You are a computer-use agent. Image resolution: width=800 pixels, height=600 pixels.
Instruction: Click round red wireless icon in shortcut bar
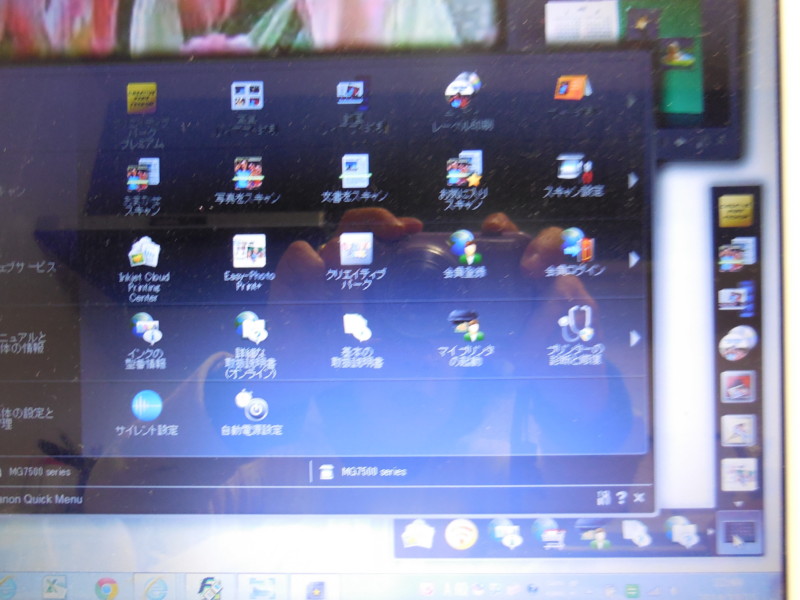coord(461,535)
